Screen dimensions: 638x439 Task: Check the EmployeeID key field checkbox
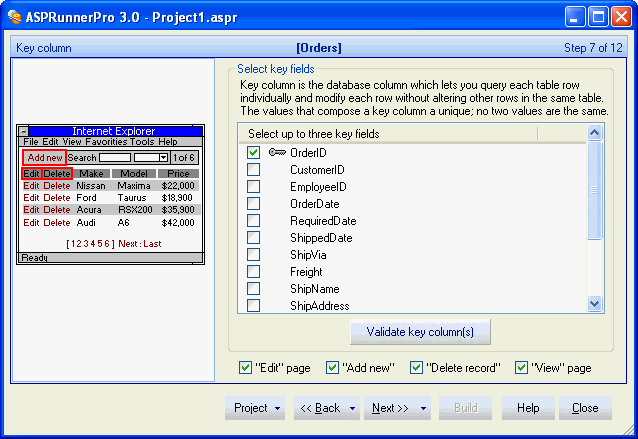click(253, 187)
